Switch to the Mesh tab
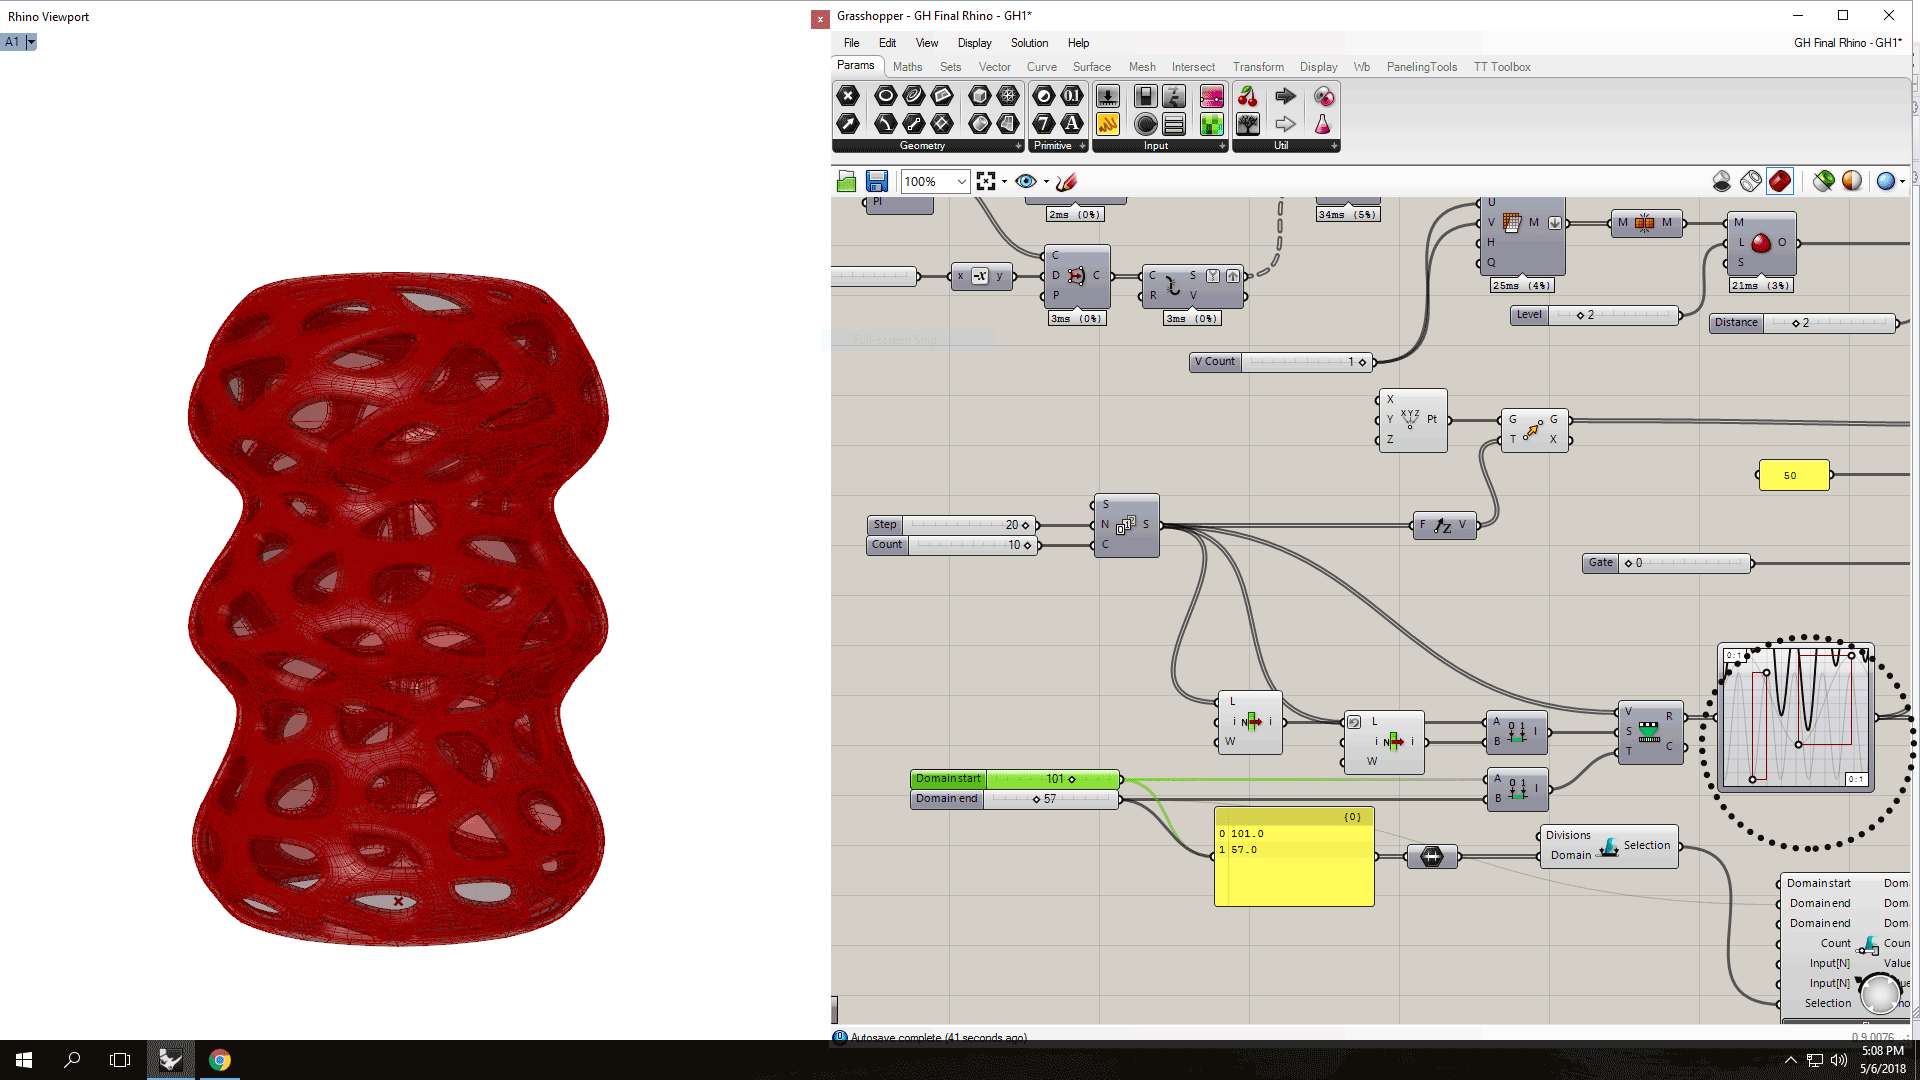 (1141, 67)
